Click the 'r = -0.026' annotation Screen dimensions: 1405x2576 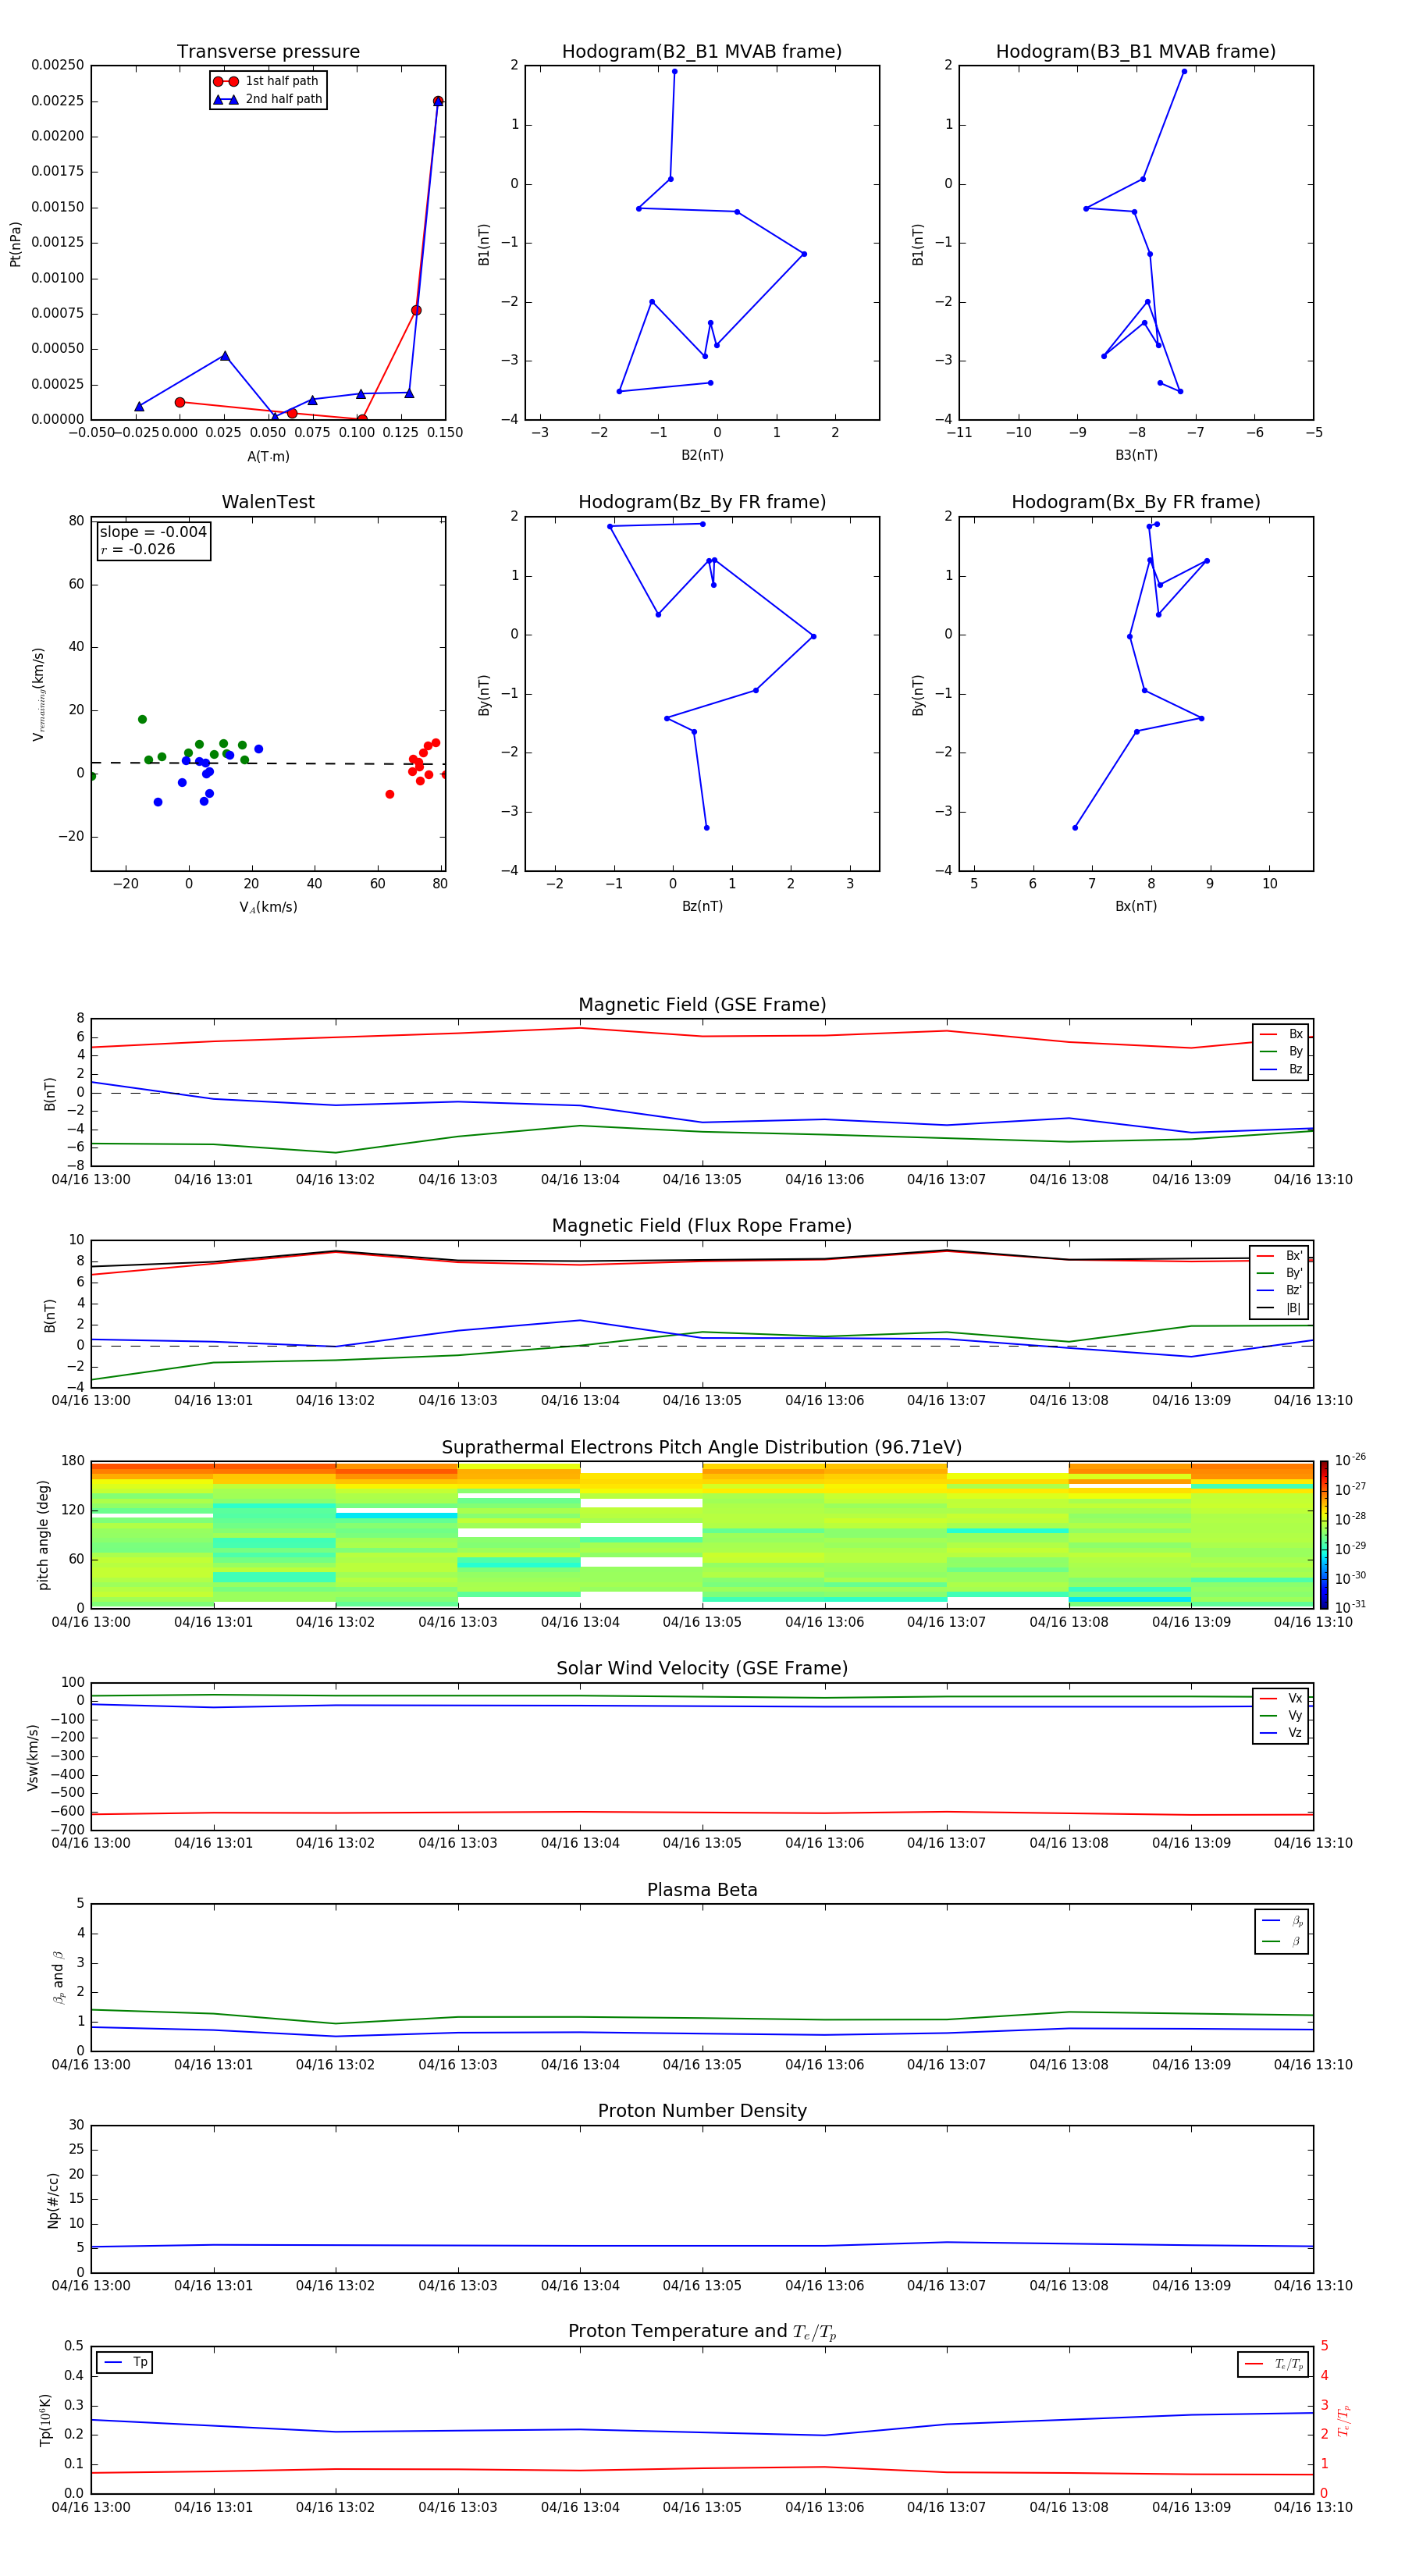point(138,549)
